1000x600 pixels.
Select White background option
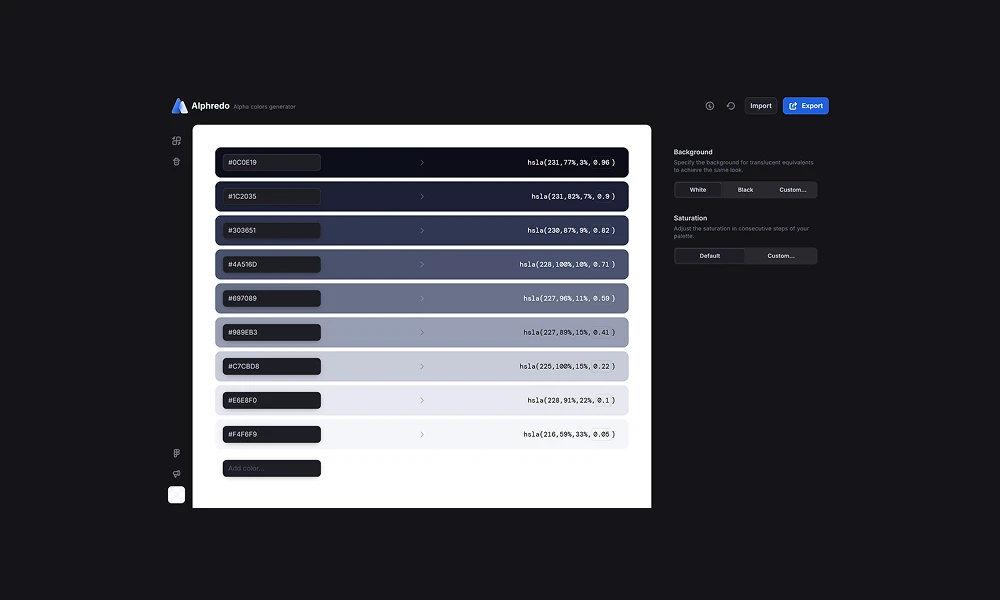coord(698,190)
